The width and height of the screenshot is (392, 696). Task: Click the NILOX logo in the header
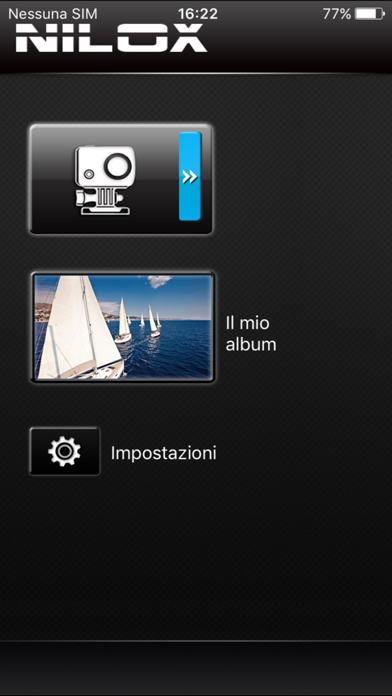click(x=112, y=38)
